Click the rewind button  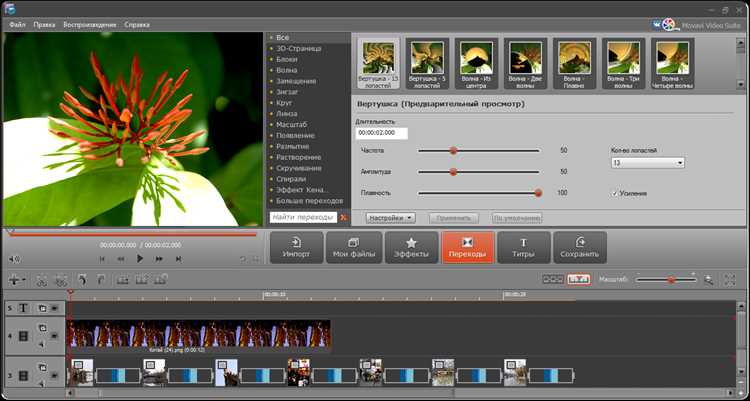point(121,259)
